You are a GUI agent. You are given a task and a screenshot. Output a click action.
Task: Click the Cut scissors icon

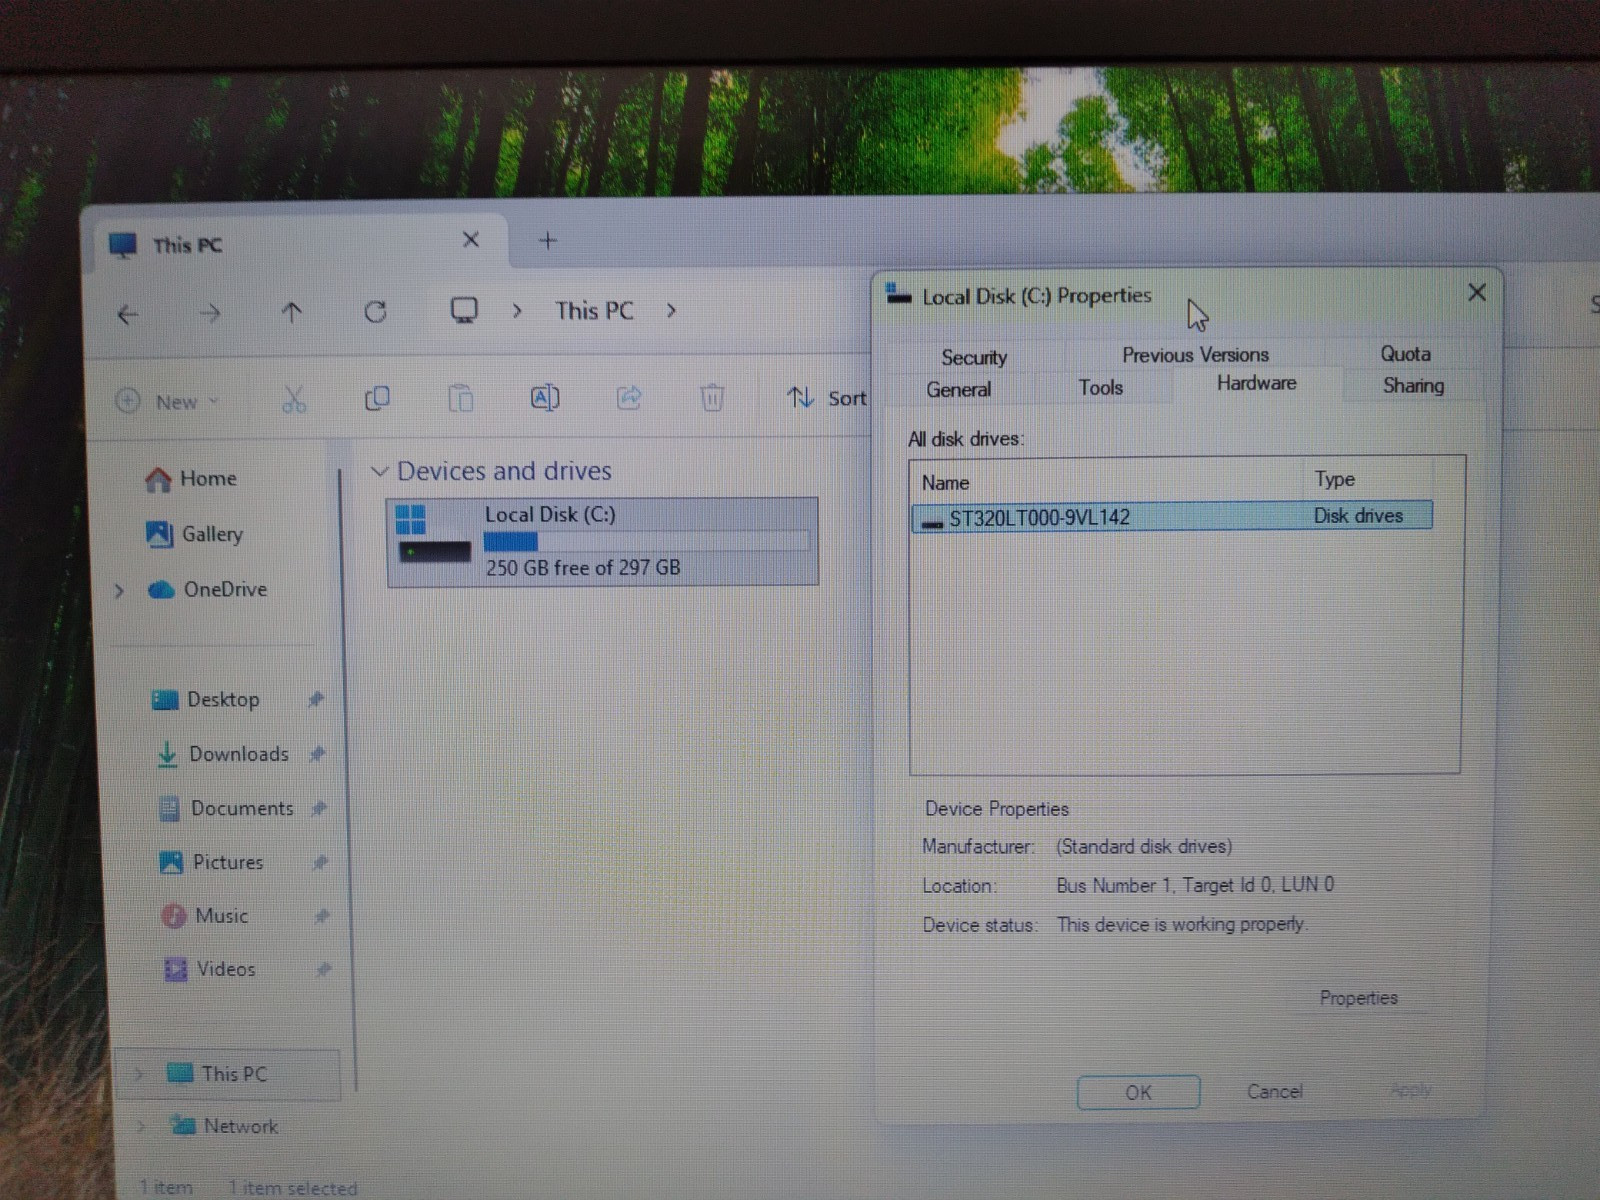click(293, 400)
